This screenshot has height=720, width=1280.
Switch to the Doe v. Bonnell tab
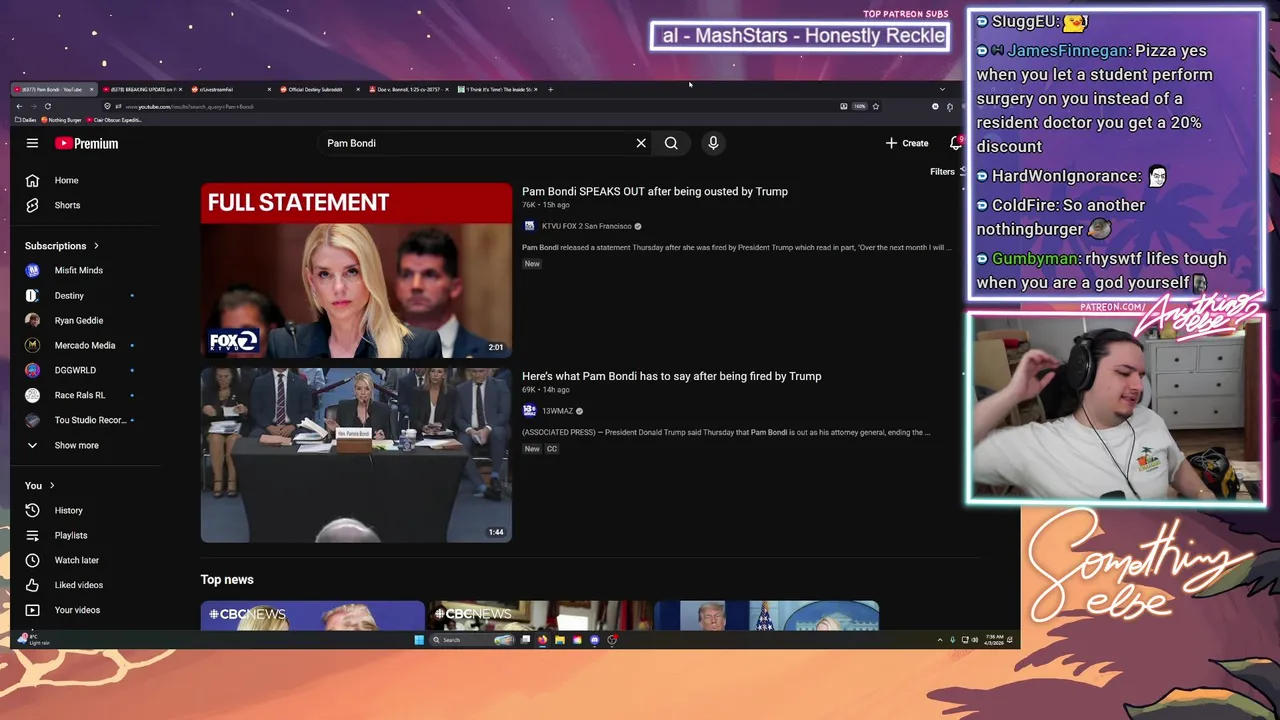[408, 89]
